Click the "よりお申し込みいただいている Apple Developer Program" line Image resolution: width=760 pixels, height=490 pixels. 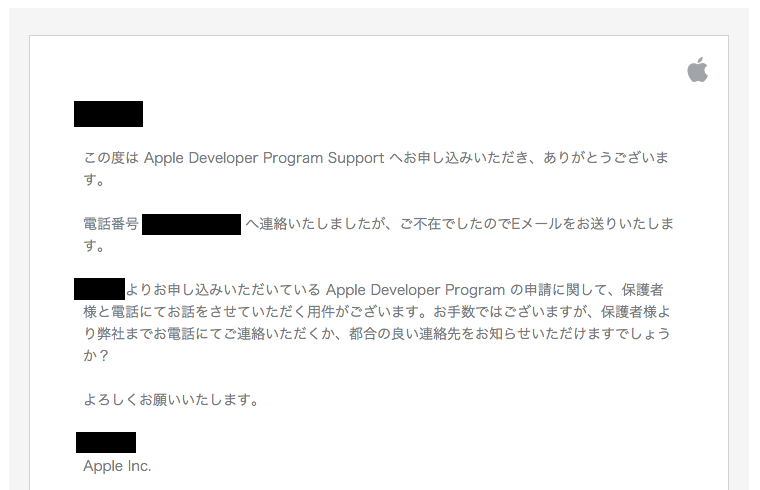pos(395,290)
